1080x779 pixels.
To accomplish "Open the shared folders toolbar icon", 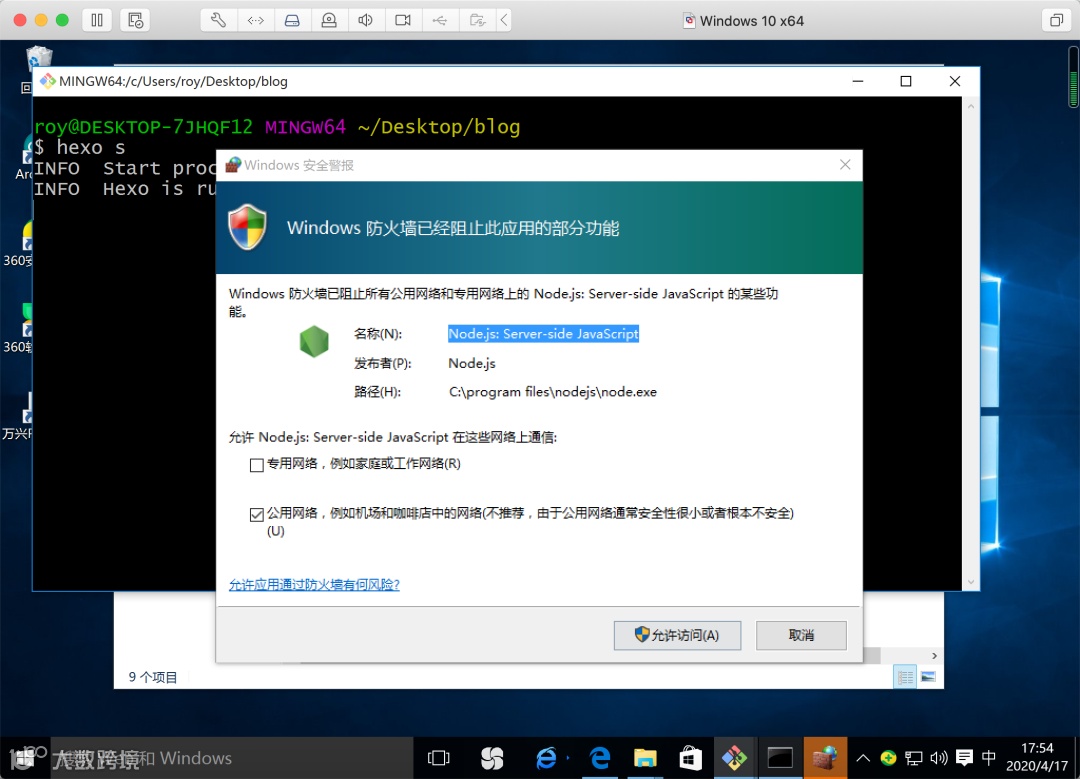I will coord(477,20).
